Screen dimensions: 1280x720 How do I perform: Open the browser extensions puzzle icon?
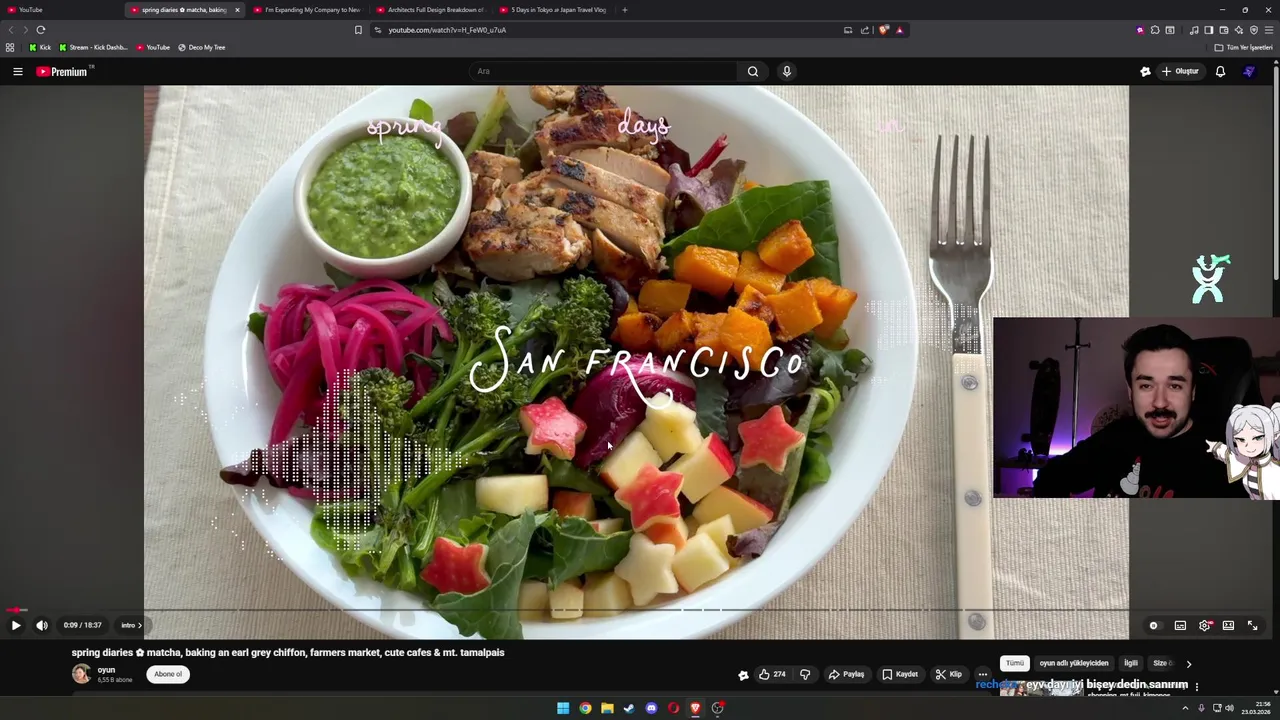[1155, 30]
